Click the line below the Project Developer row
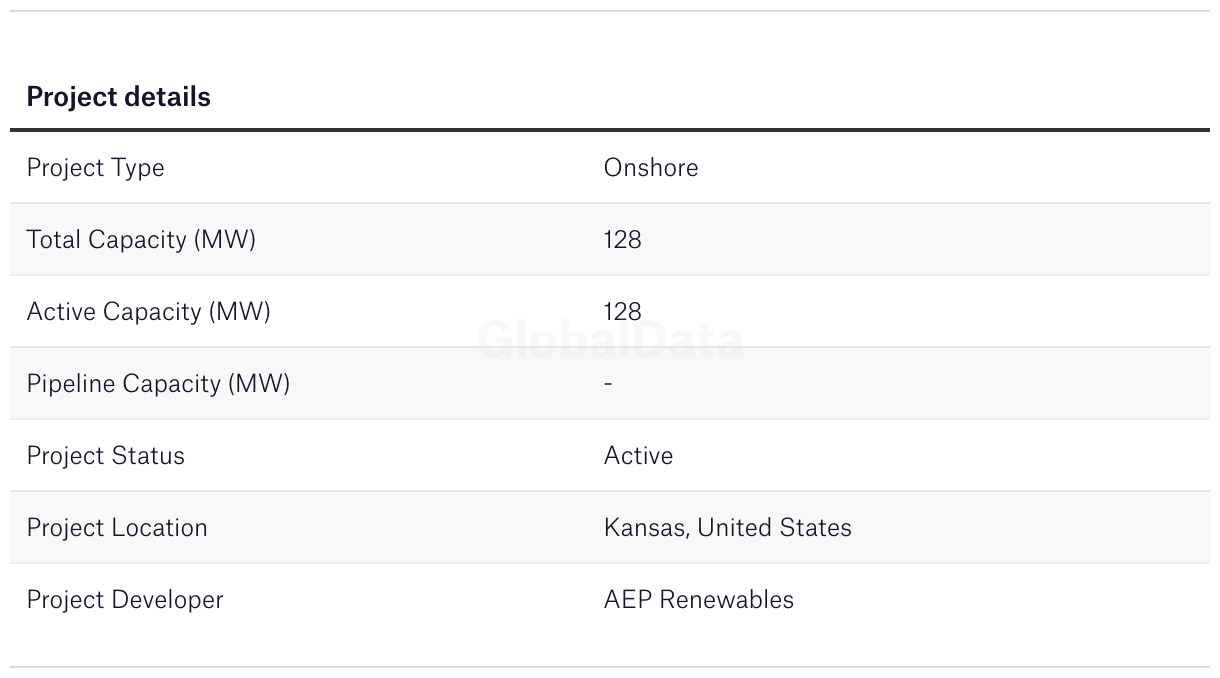The width and height of the screenshot is (1220, 678). (x=610, y=667)
